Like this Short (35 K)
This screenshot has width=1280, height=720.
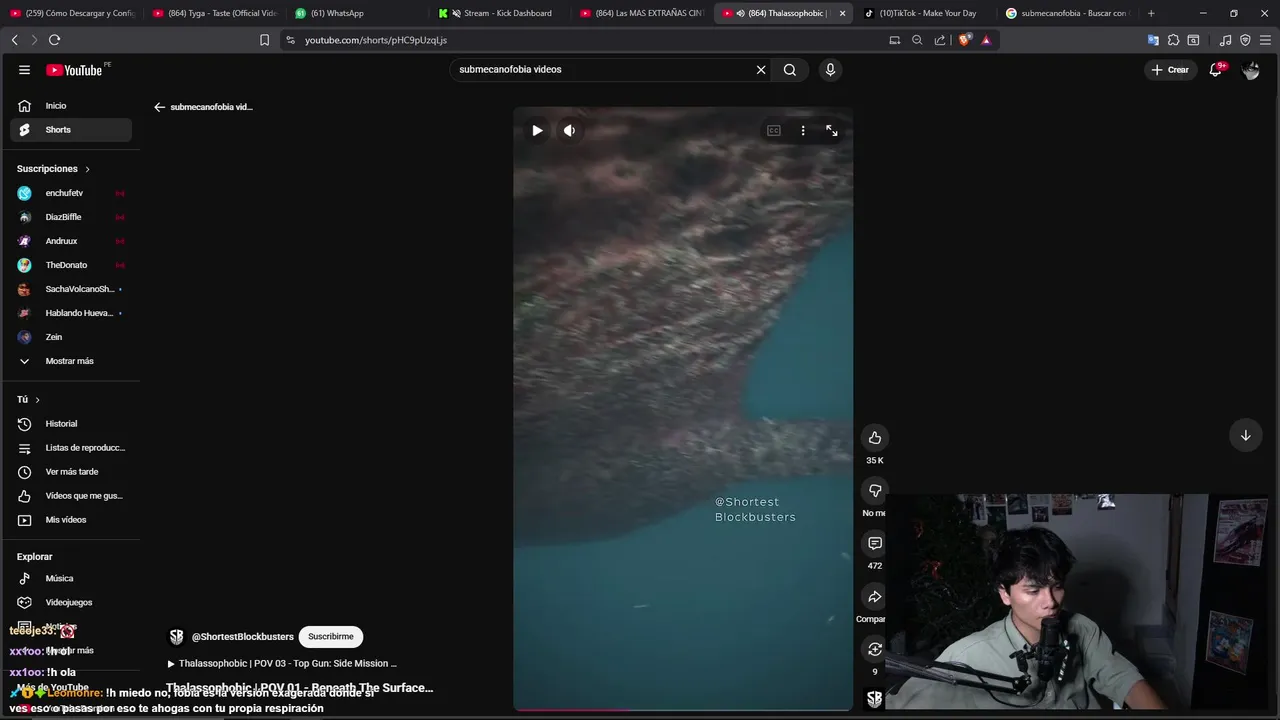(875, 438)
